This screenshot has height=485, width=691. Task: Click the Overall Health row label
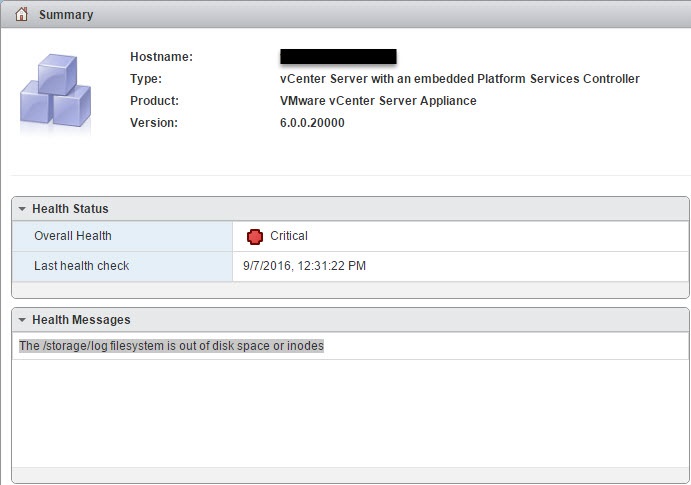[73, 236]
